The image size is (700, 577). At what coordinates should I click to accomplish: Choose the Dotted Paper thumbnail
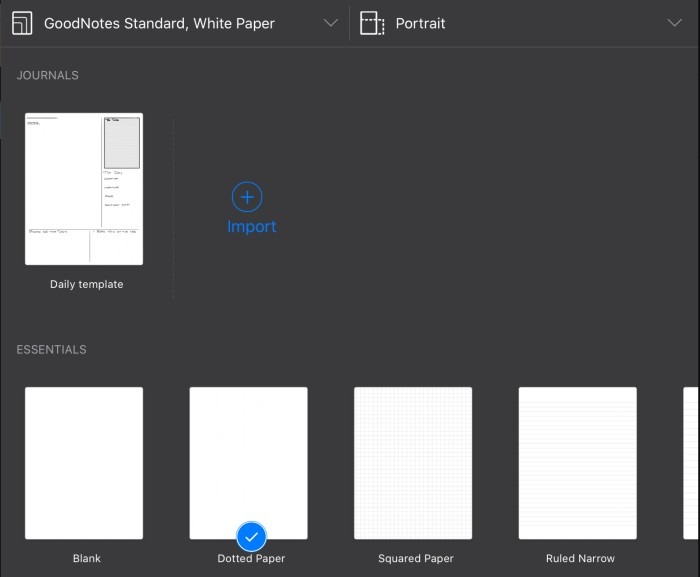(248, 463)
